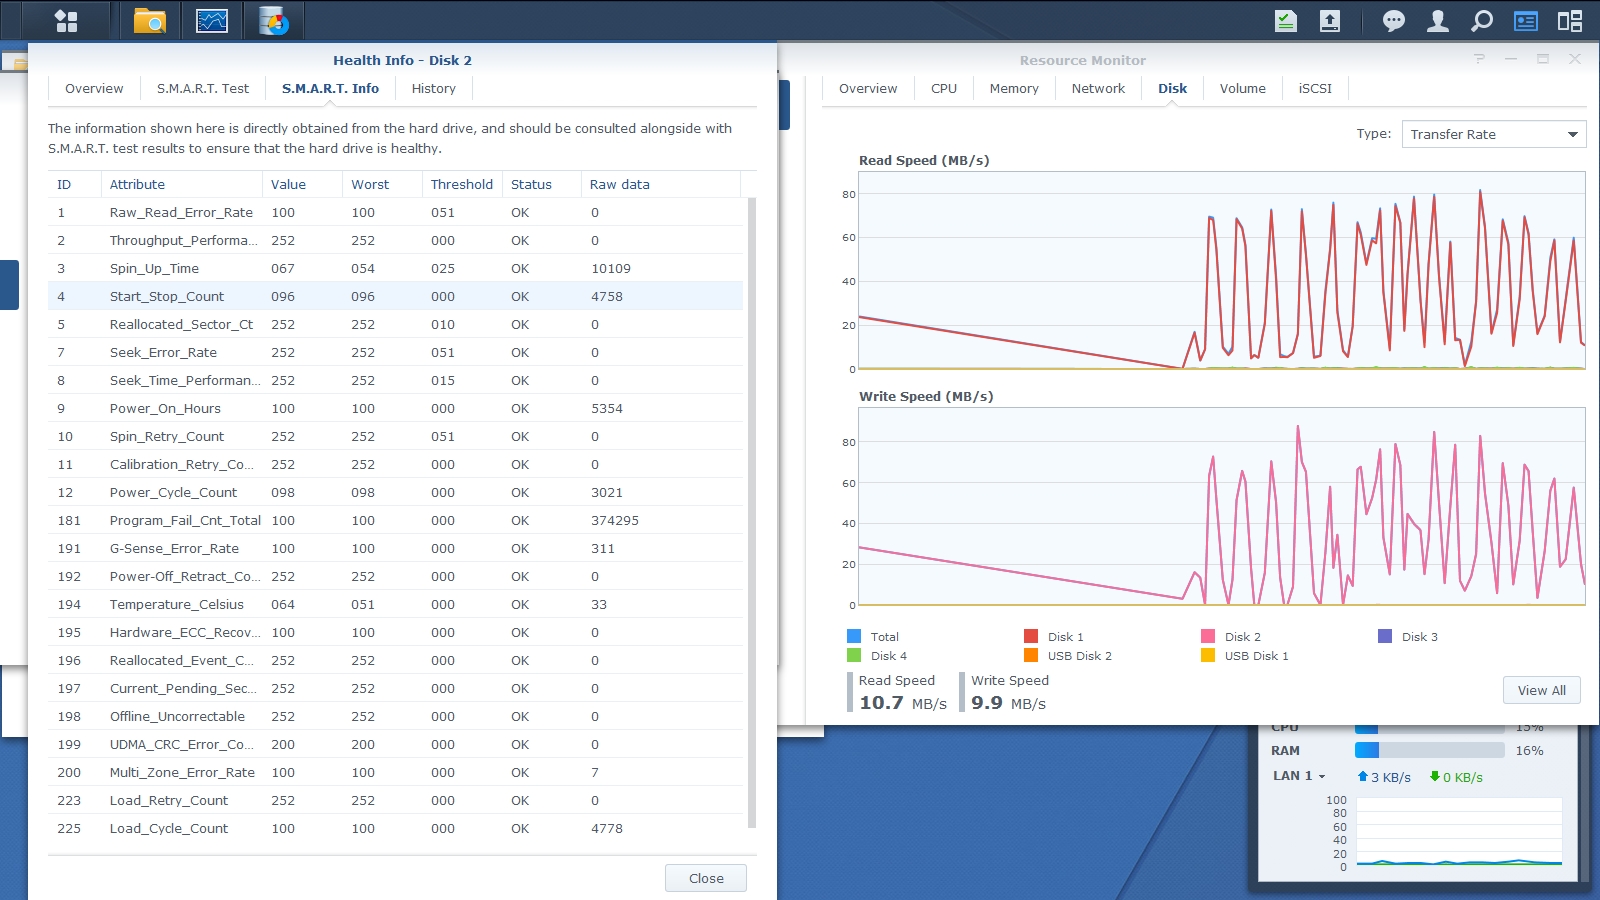Image resolution: width=1600 pixels, height=900 pixels.
Task: Select the Start_Stop_Count row
Action: click(395, 296)
